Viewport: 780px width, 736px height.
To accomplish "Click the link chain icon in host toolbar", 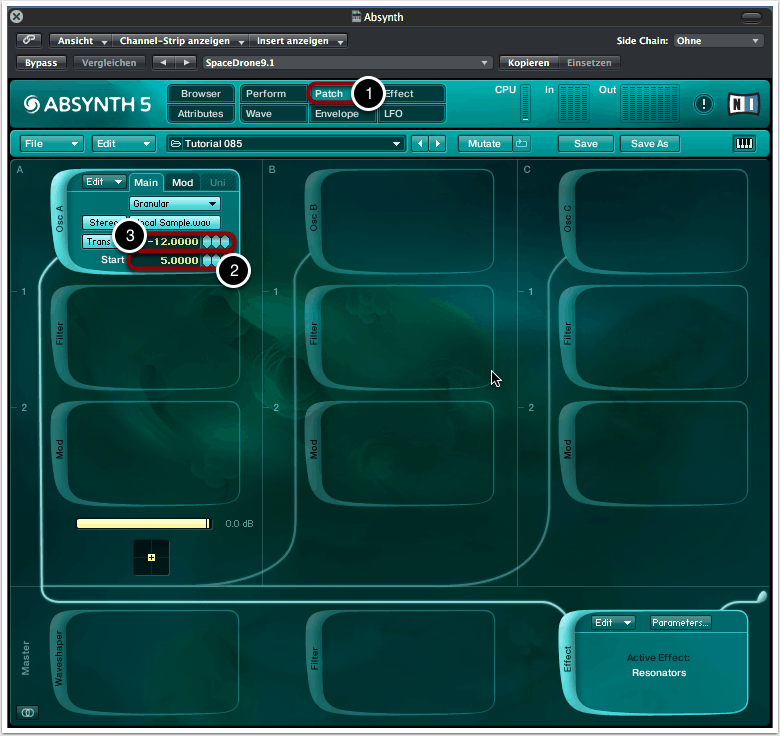I will 29,41.
